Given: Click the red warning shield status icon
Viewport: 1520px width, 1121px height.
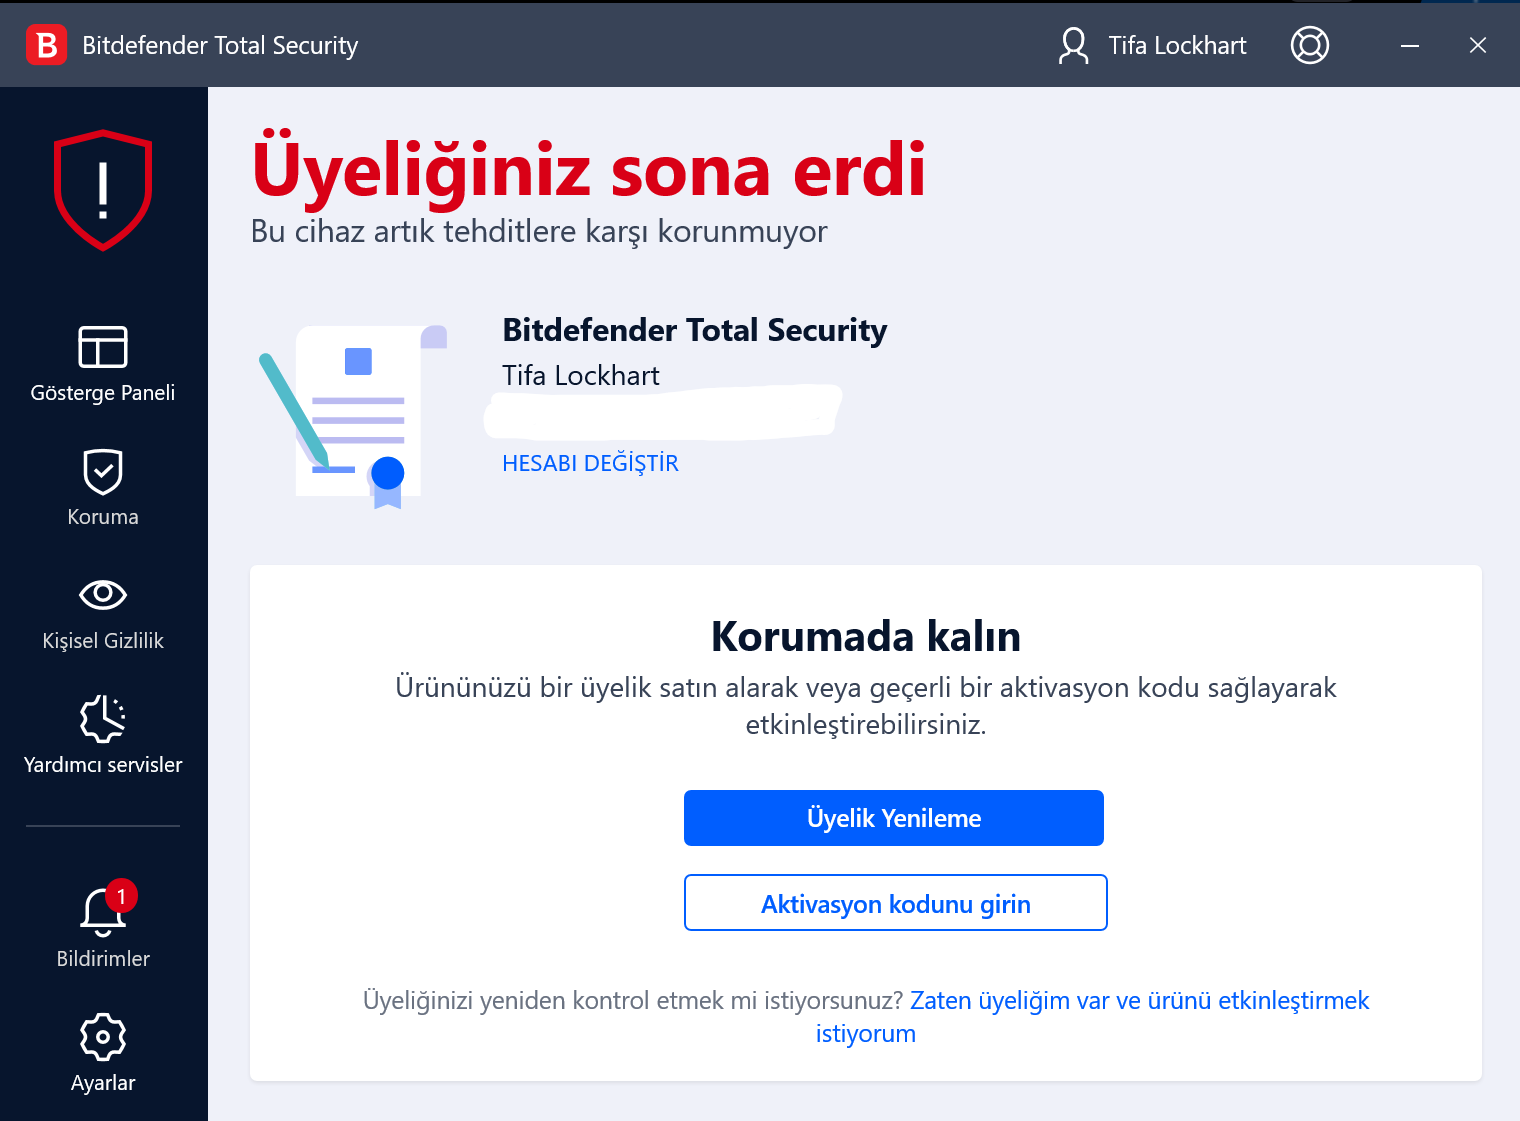Looking at the screenshot, I should [x=103, y=189].
